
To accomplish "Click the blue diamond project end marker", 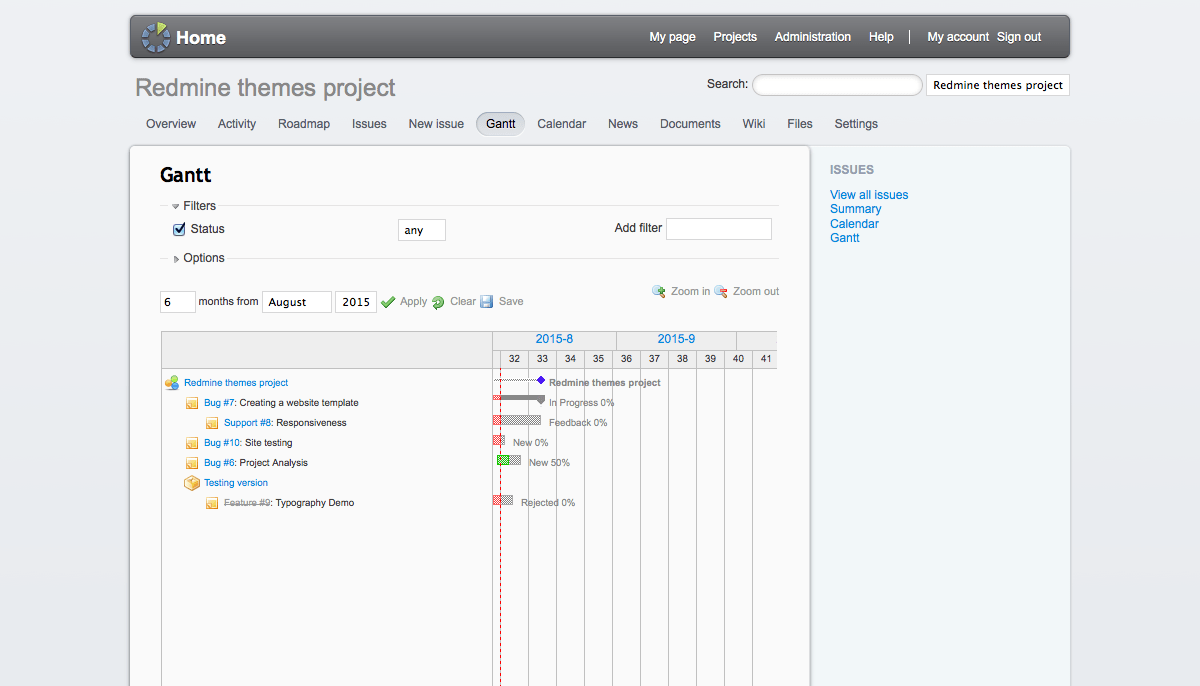I will (x=541, y=380).
